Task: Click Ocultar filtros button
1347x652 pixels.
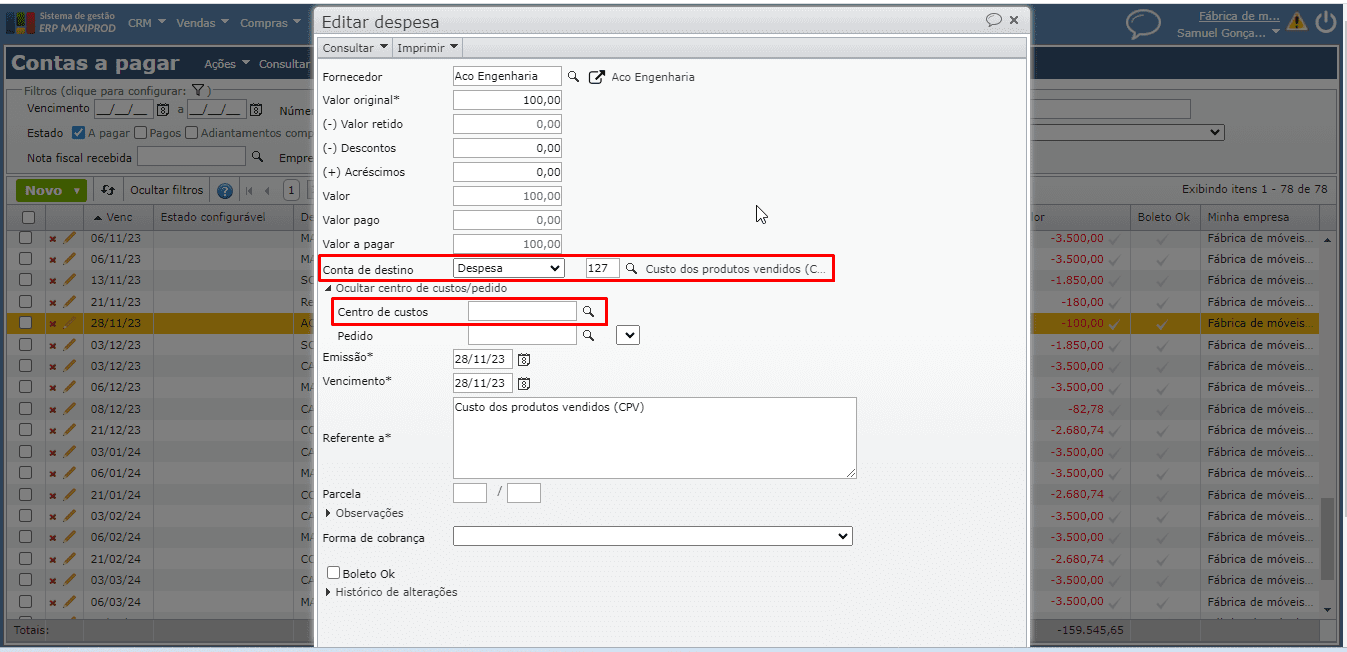Action: click(167, 190)
